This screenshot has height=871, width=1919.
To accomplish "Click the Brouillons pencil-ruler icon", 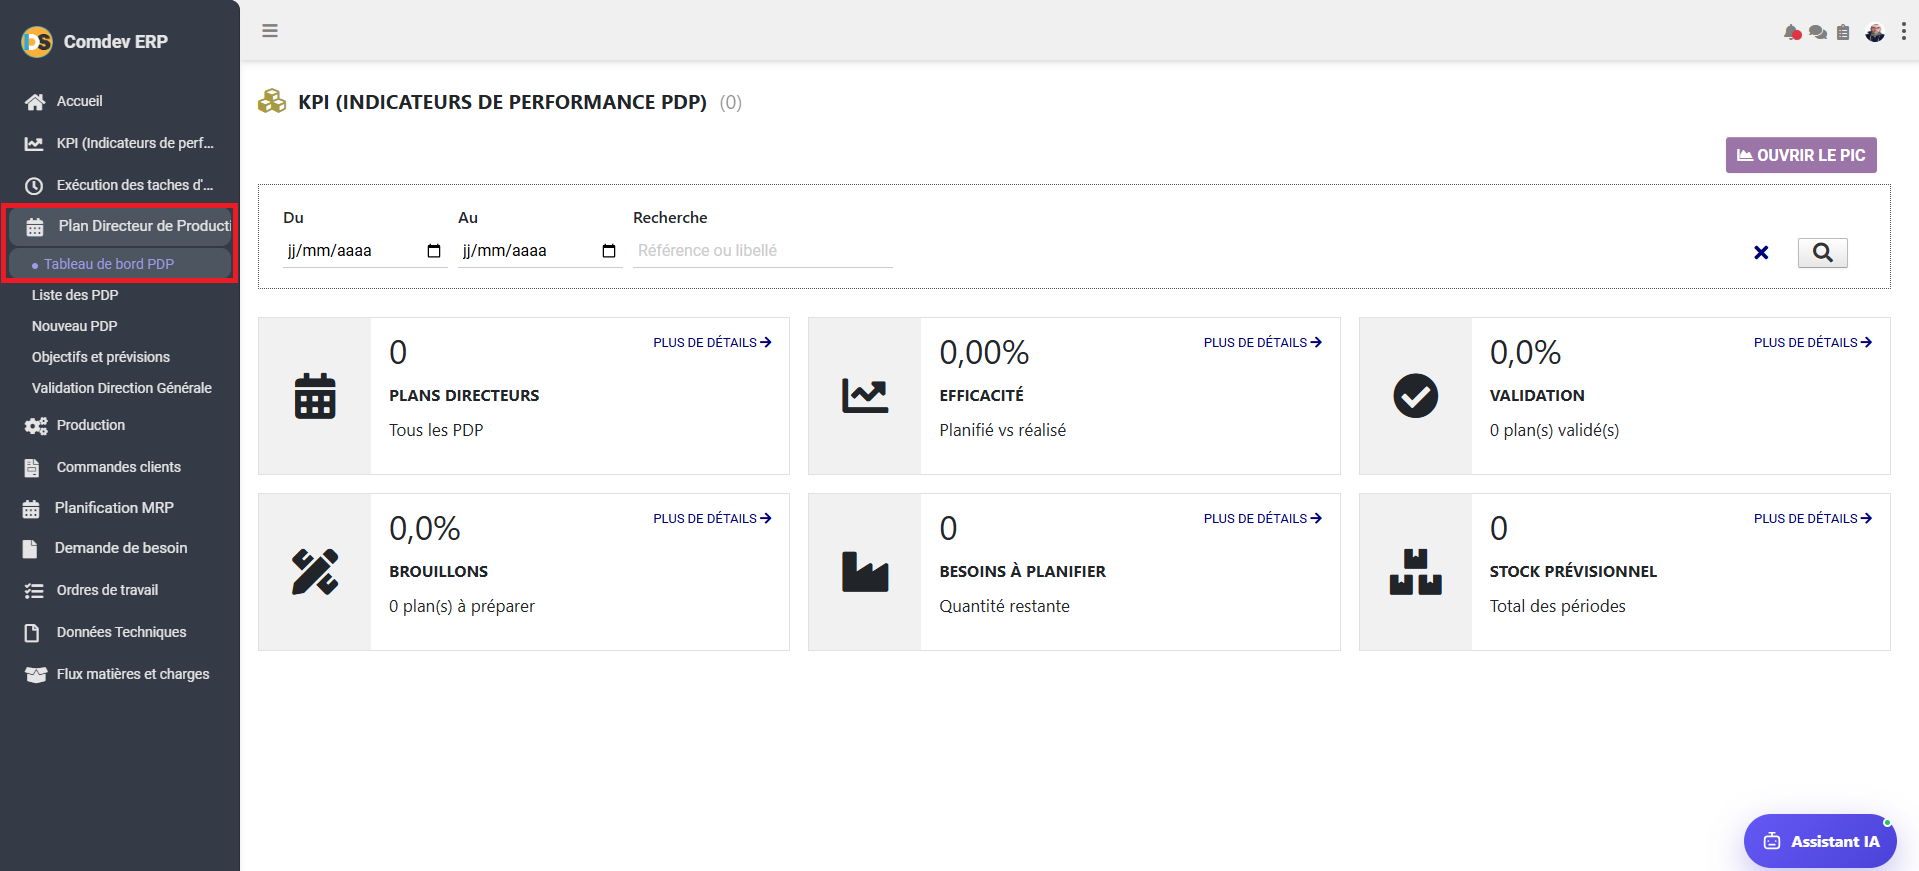I will (315, 572).
